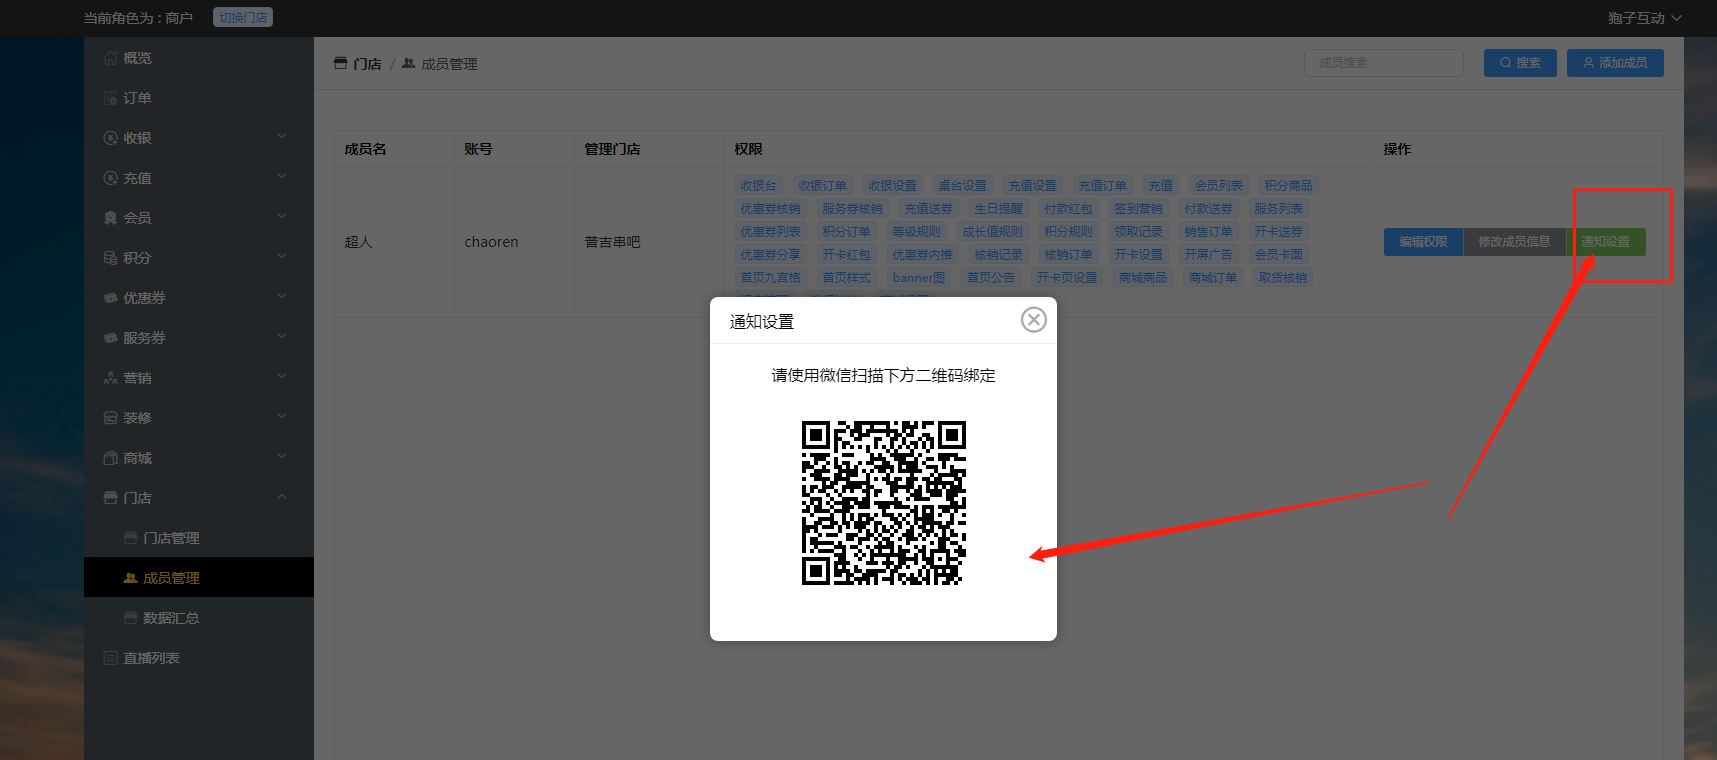Click the 概览 home icon in sidebar
The height and width of the screenshot is (760, 1717).
pos(110,58)
